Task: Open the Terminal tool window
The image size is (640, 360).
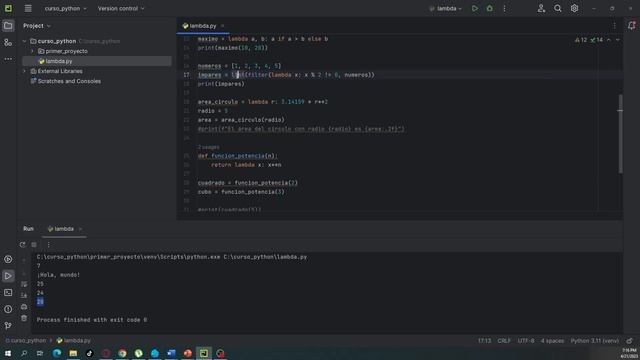Action: click(x=8, y=293)
